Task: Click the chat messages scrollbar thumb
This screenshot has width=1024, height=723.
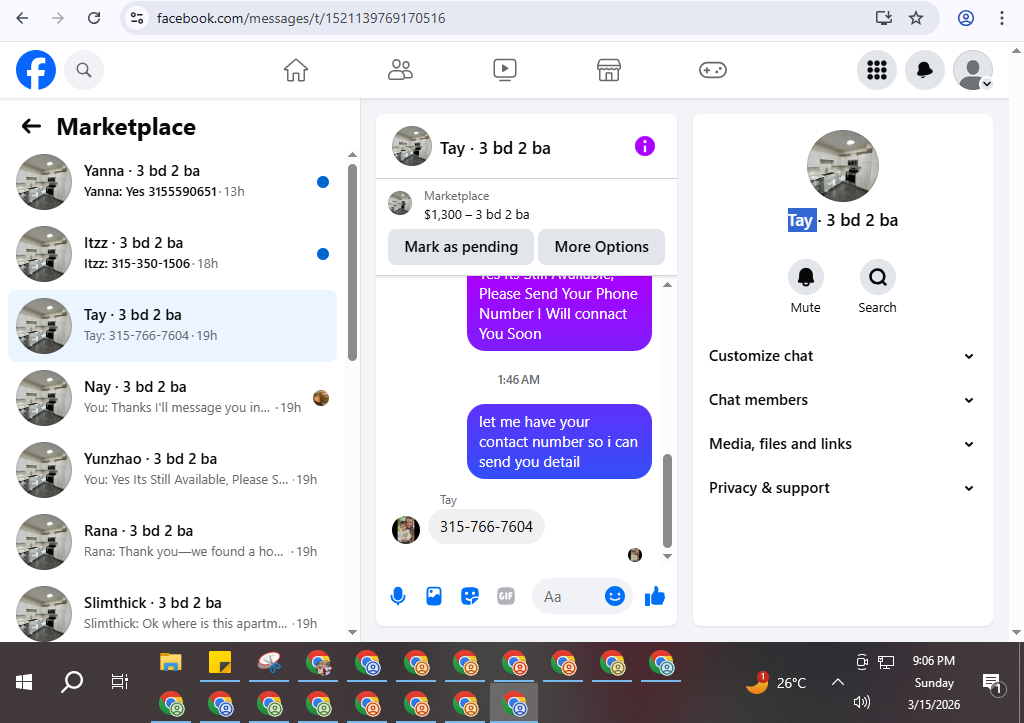Action: (x=667, y=500)
